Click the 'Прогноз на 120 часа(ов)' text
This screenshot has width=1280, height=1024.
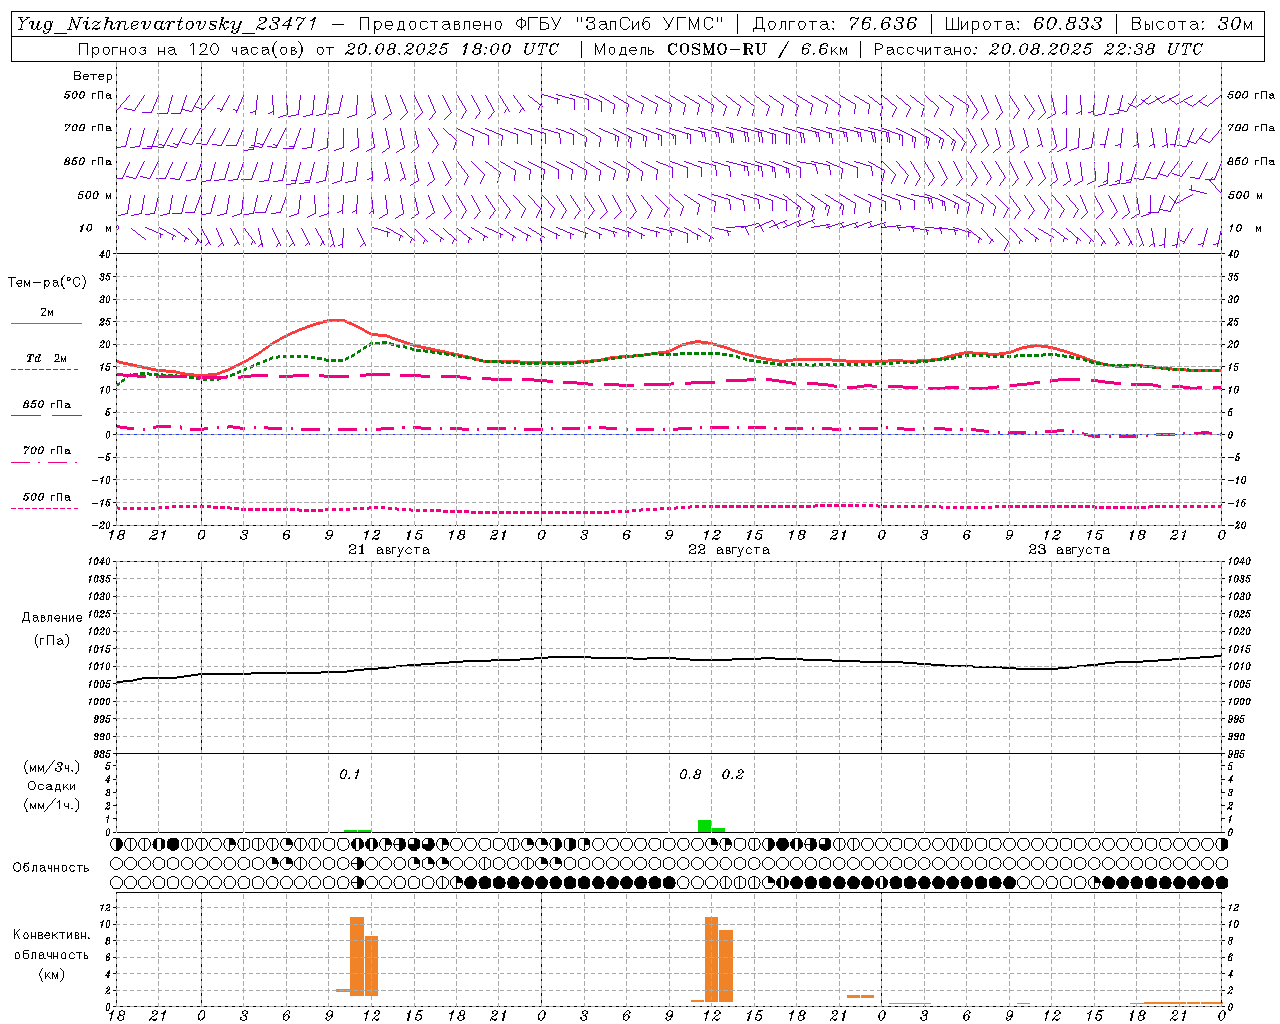[192, 48]
